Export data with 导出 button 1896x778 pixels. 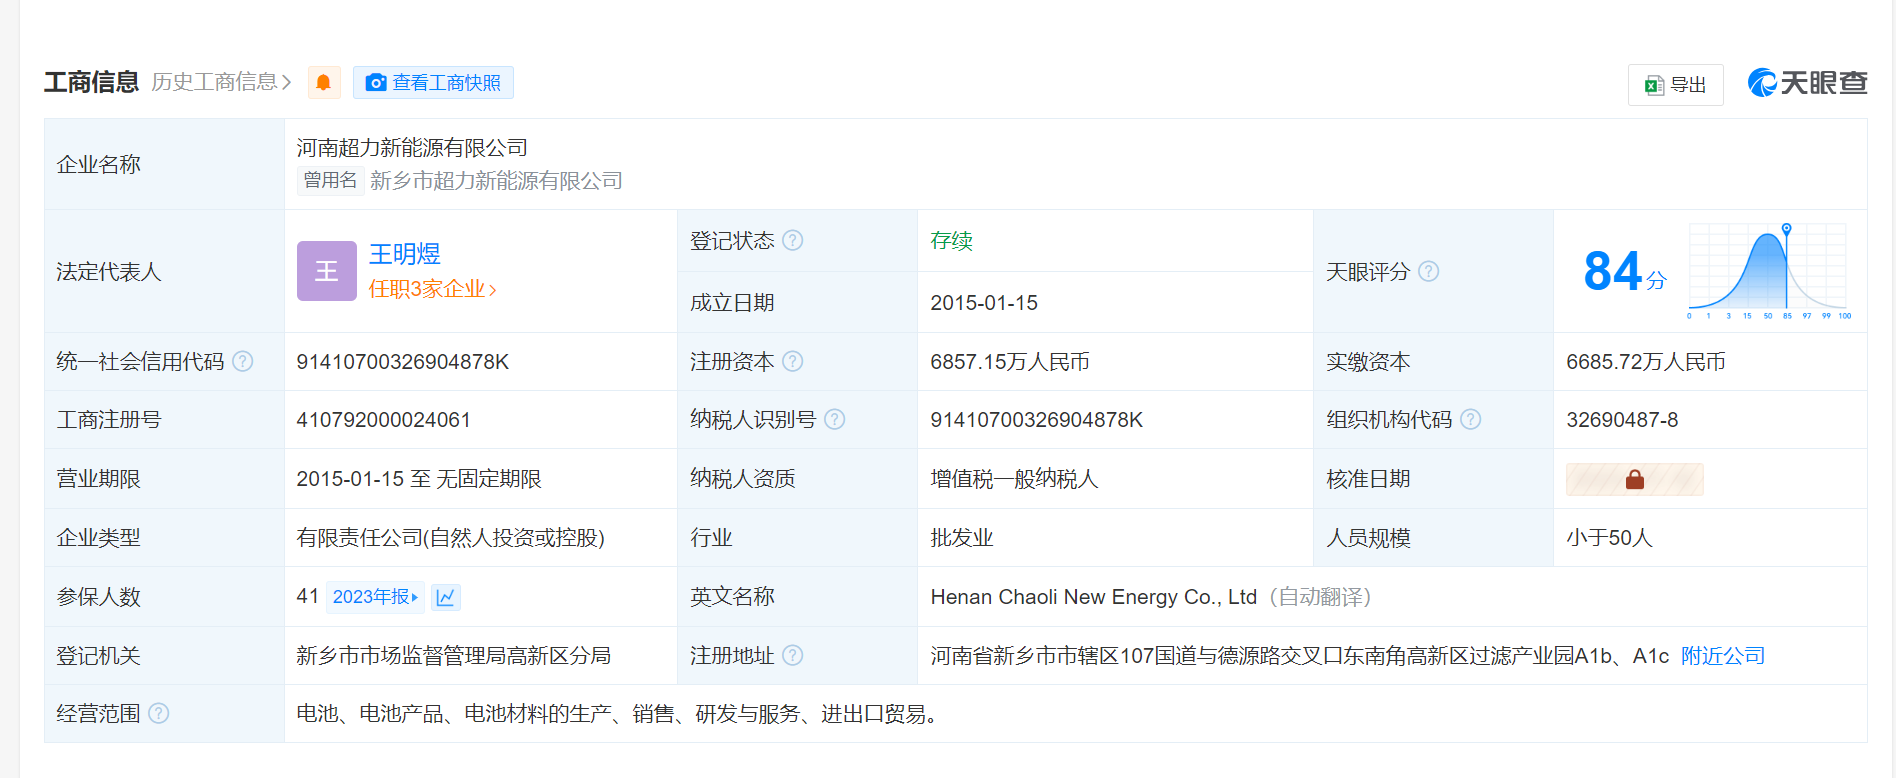coord(1675,85)
